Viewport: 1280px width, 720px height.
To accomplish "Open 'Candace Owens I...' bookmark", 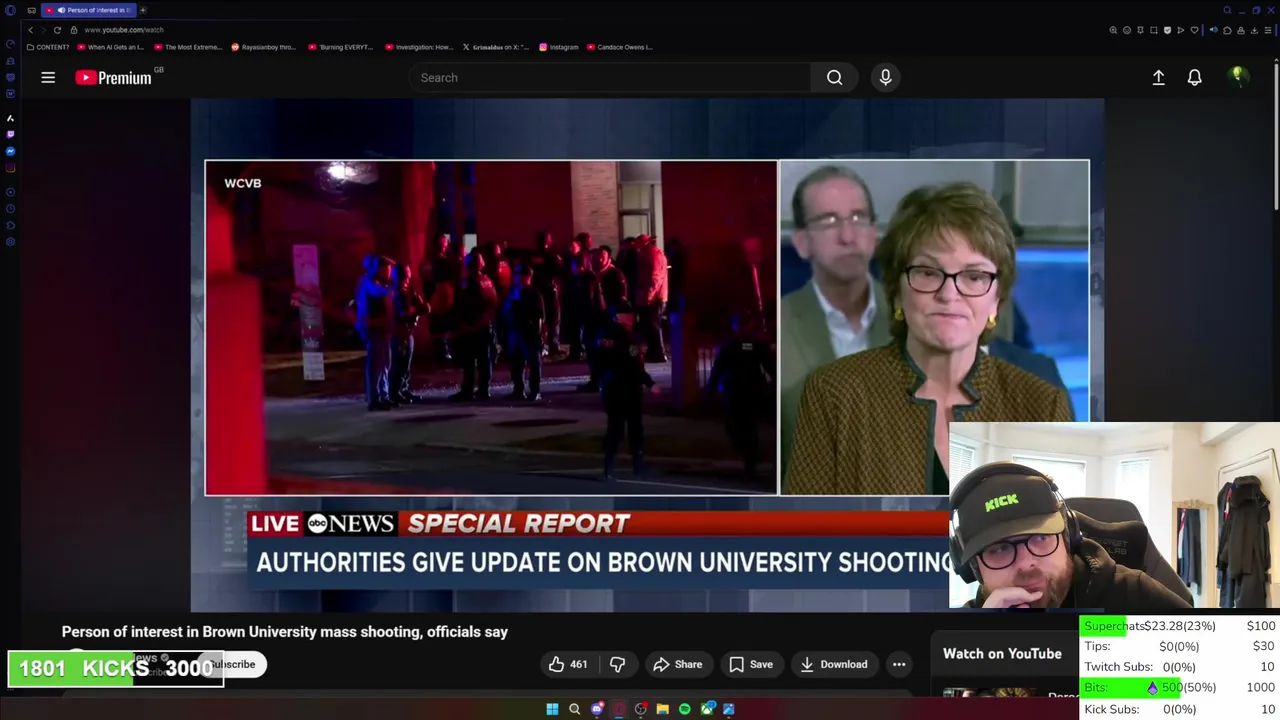I will 621,47.
